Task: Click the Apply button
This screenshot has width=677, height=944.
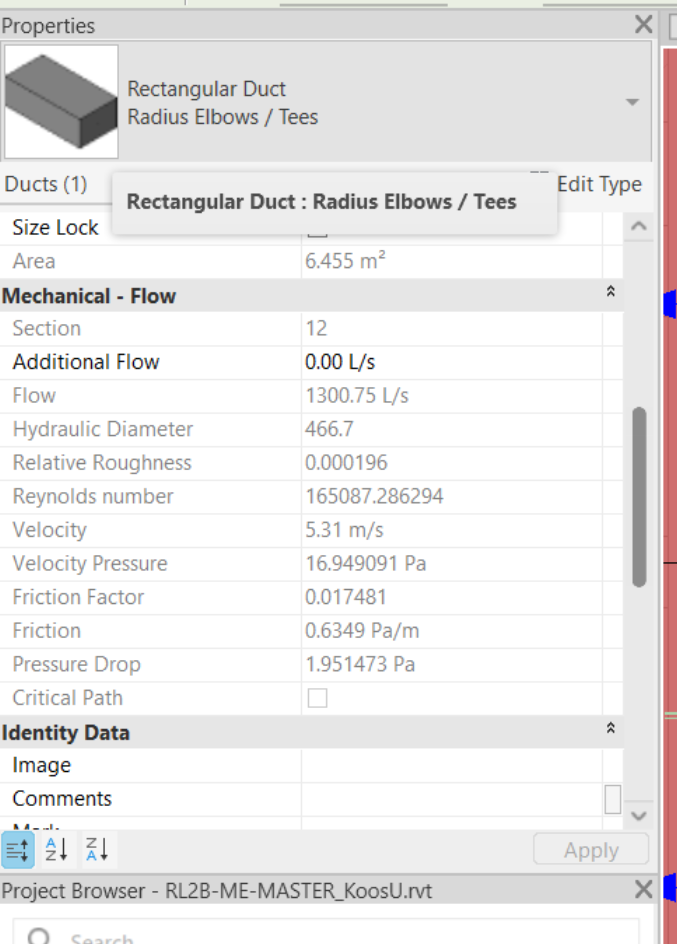Action: coord(591,849)
